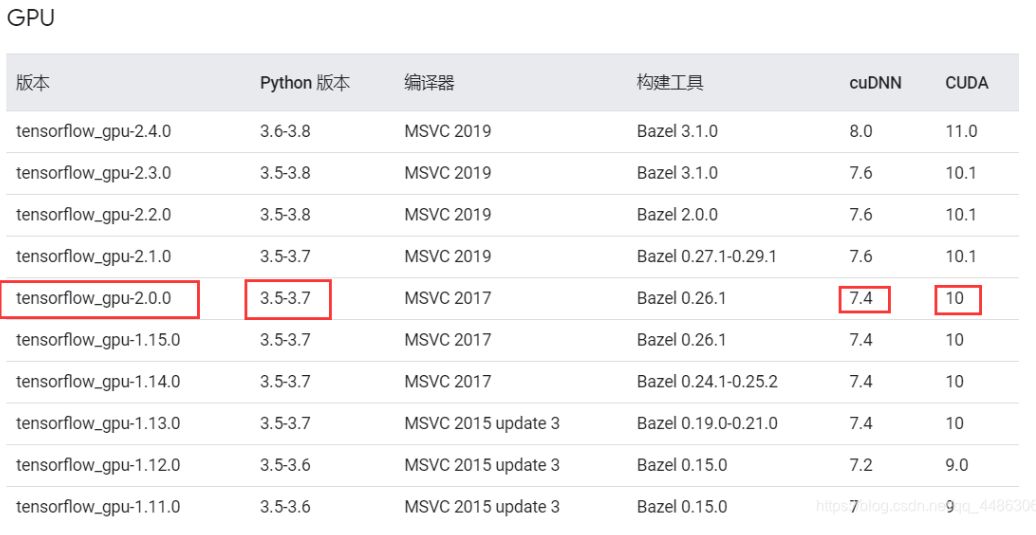Click Python 3.6-3.8 for tensorflow_gpu-2.4.0
The image size is (1036, 535).
click(285, 131)
